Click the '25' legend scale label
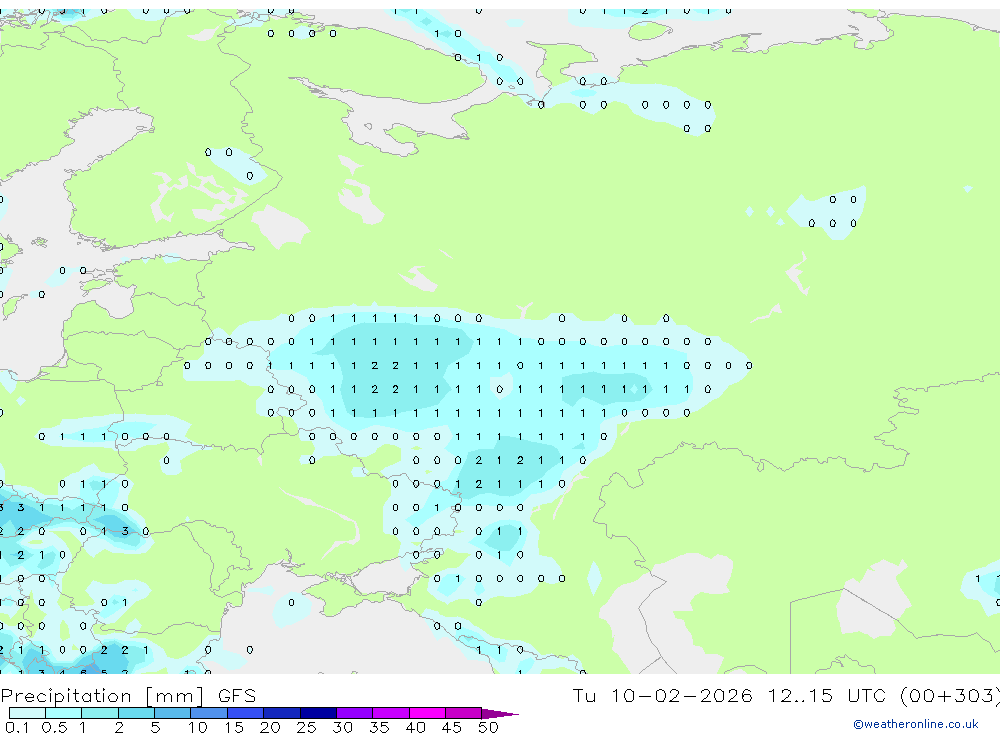The width and height of the screenshot is (1000, 733). coord(306,727)
